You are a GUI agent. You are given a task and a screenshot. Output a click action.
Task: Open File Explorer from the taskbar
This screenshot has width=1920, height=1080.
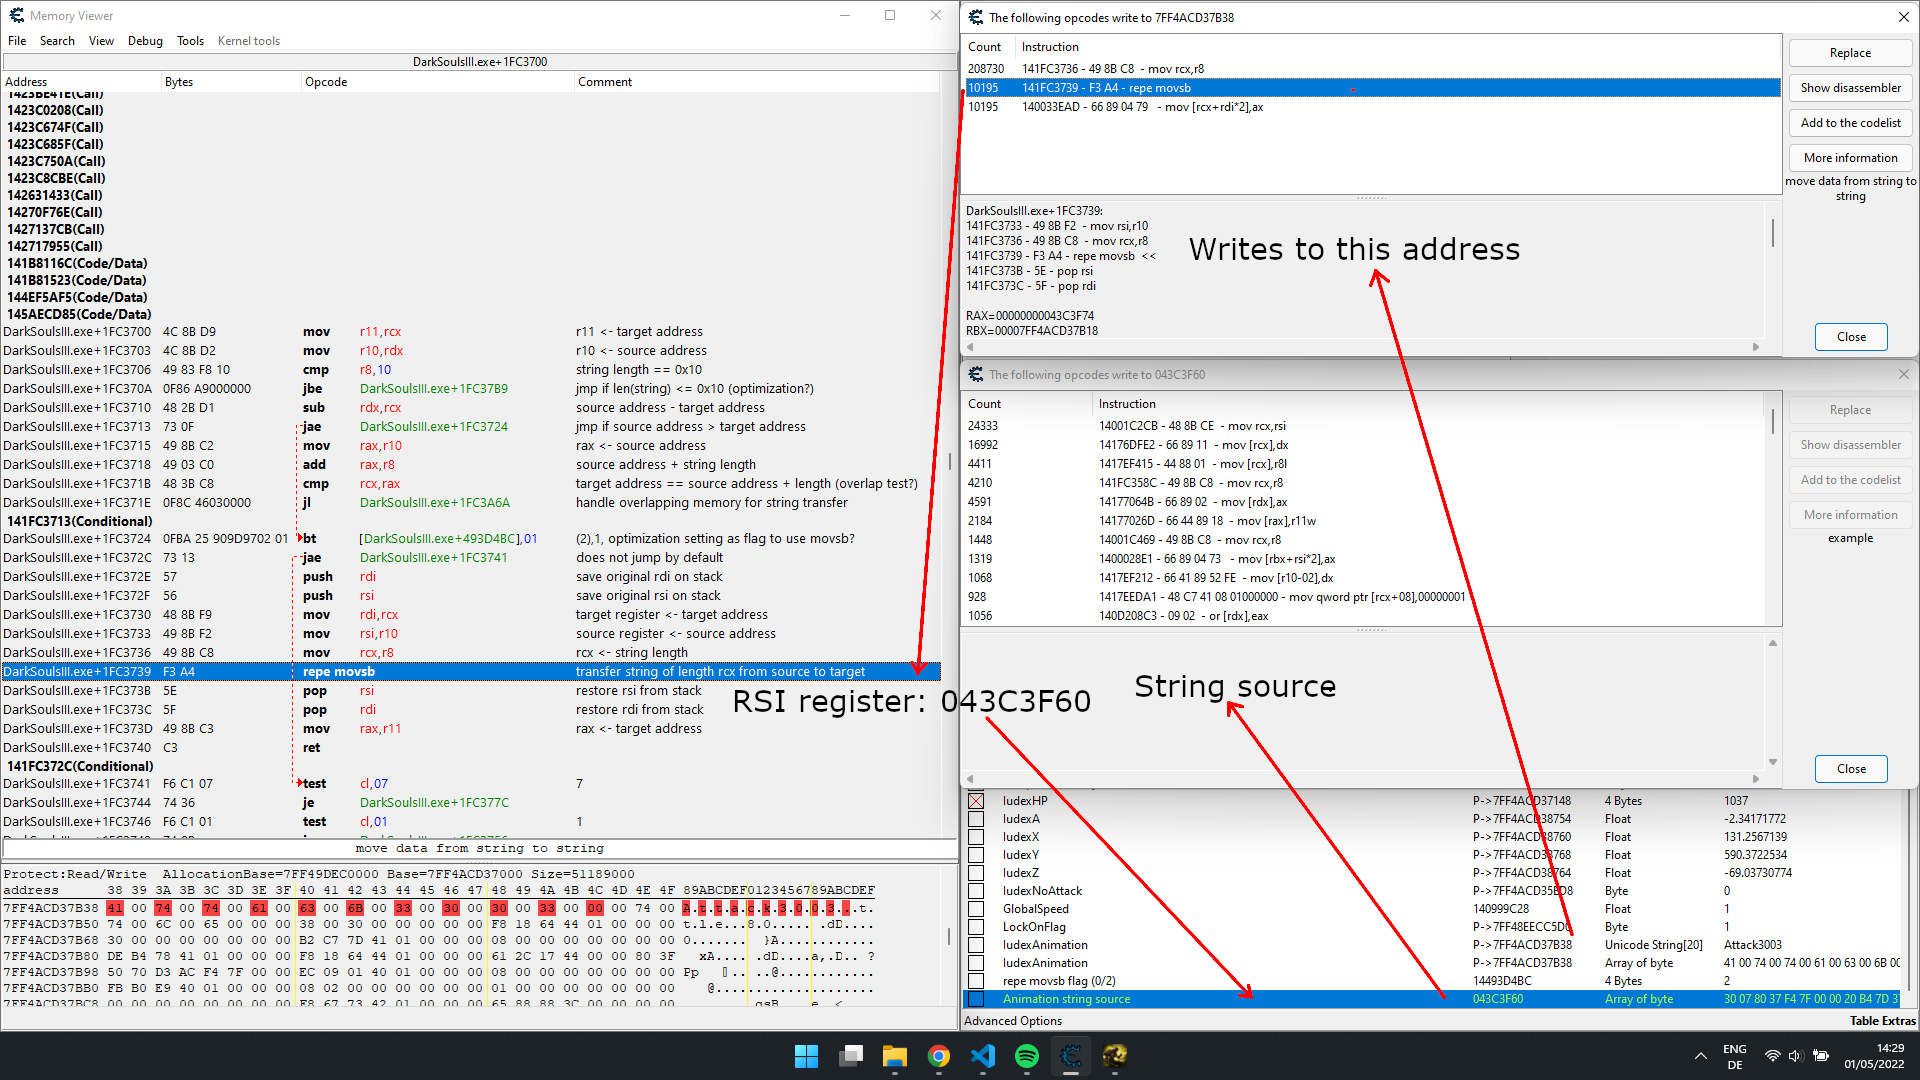pos(894,1056)
